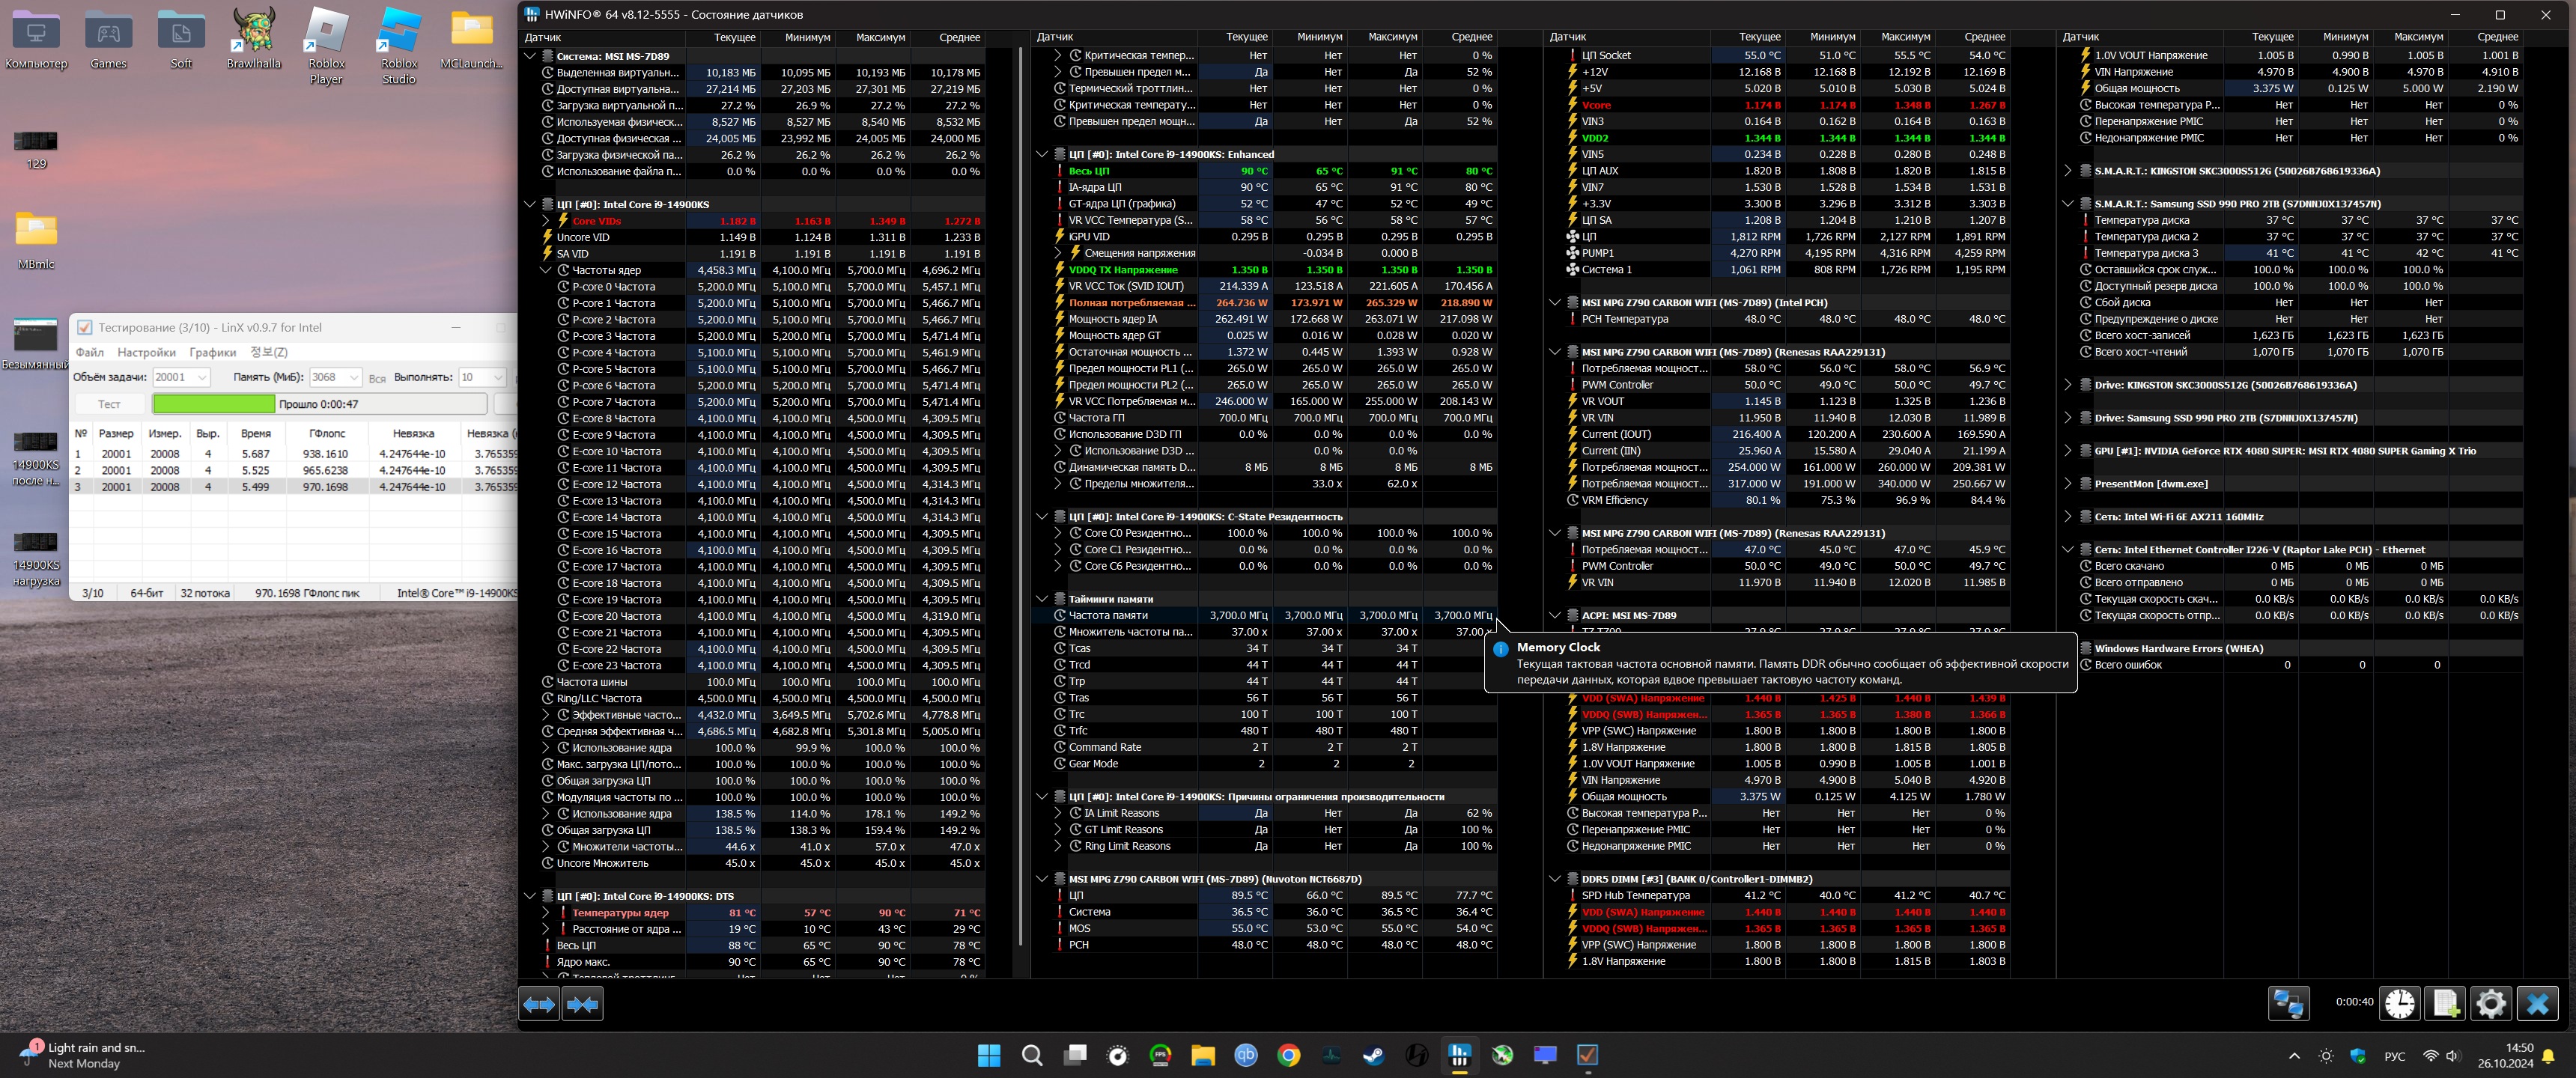Open Объём задачи dropdown in LinX

[202, 377]
